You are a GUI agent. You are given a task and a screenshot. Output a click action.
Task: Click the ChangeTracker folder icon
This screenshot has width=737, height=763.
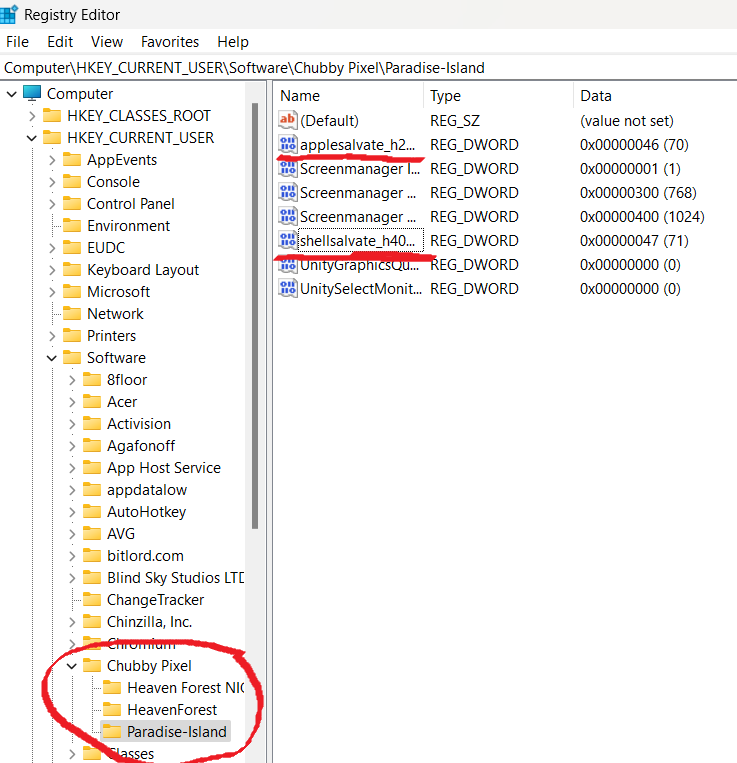point(92,599)
